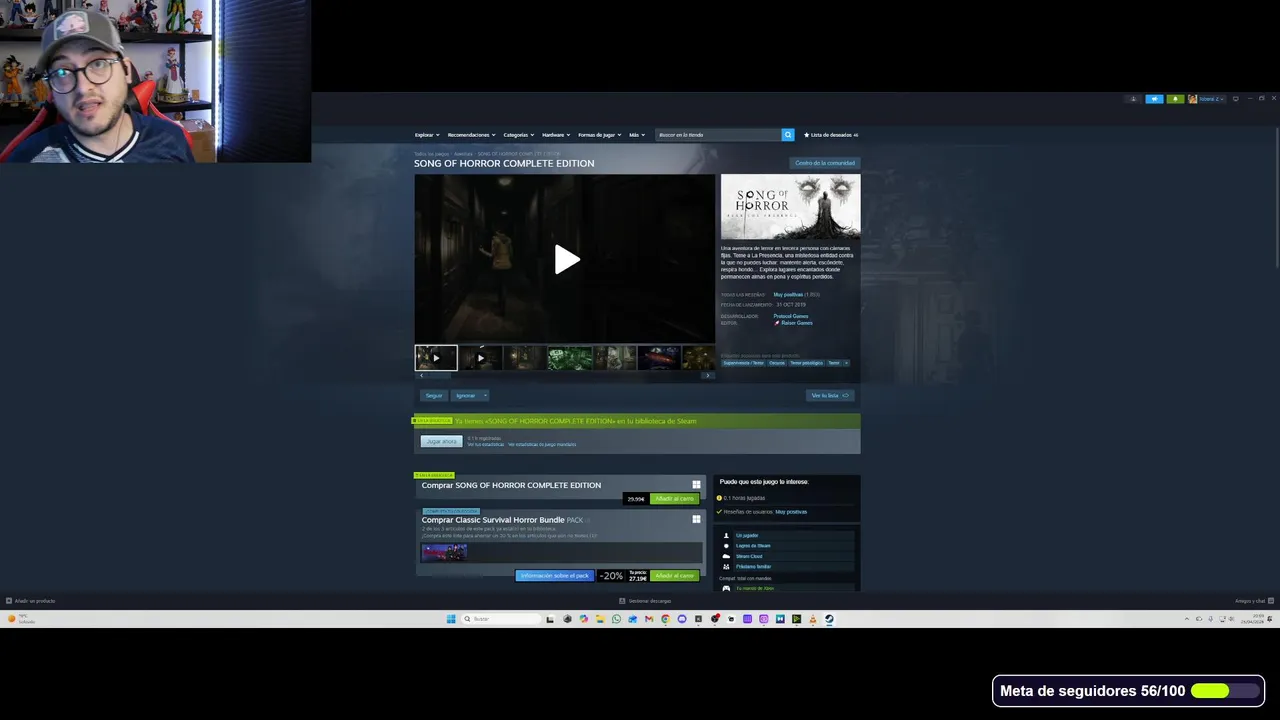Click the single-player person icon
Image resolution: width=1280 pixels, height=720 pixels.
point(726,535)
